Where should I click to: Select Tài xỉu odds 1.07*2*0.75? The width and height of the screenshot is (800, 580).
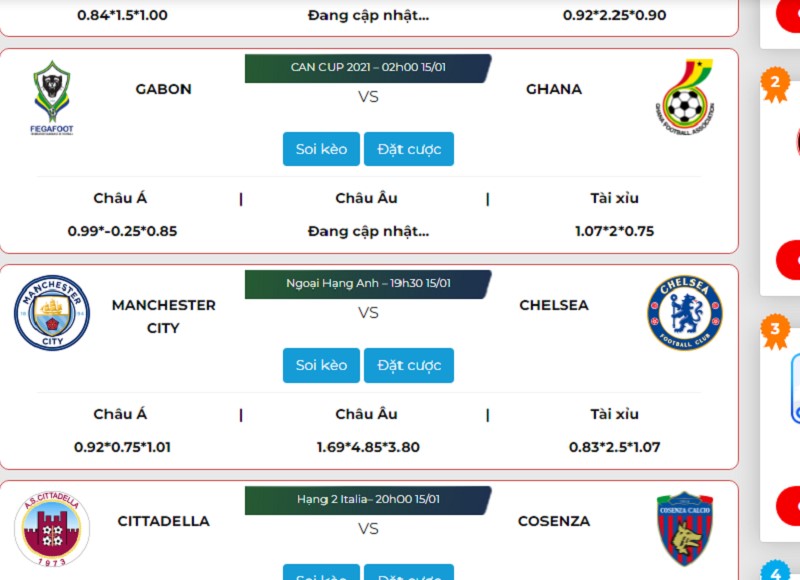pos(614,231)
